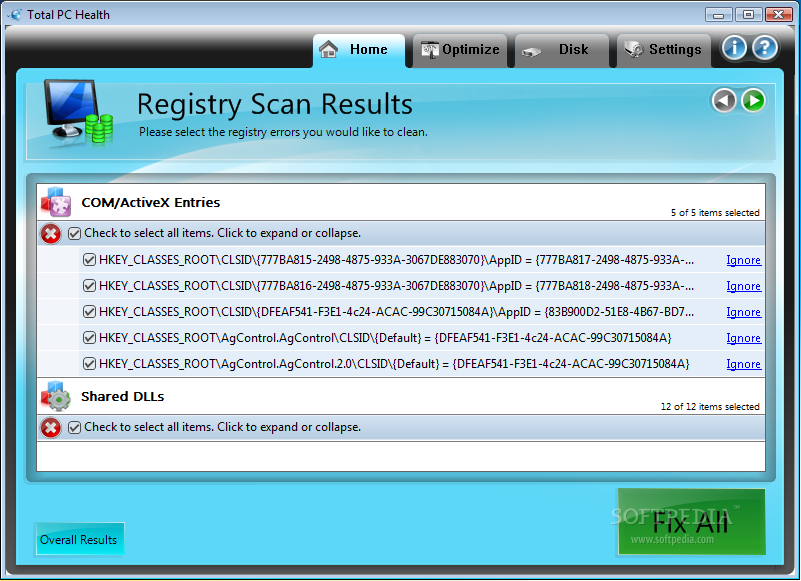801x581 pixels.
Task: Toggle the select-all checkbox for Shared DLLs
Action: point(74,428)
